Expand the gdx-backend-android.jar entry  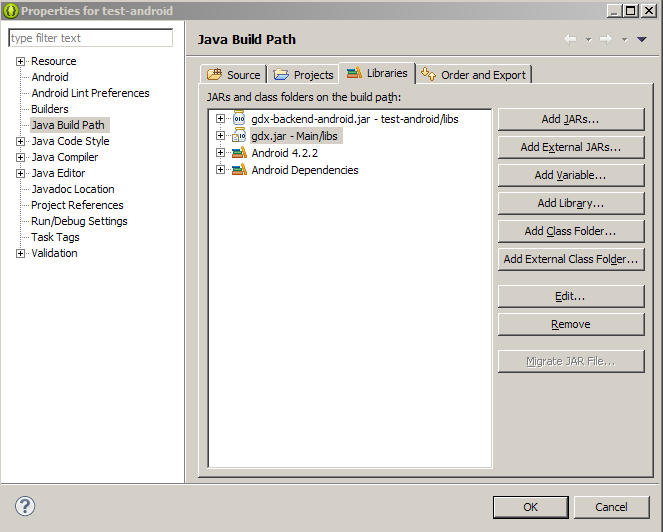[220, 118]
